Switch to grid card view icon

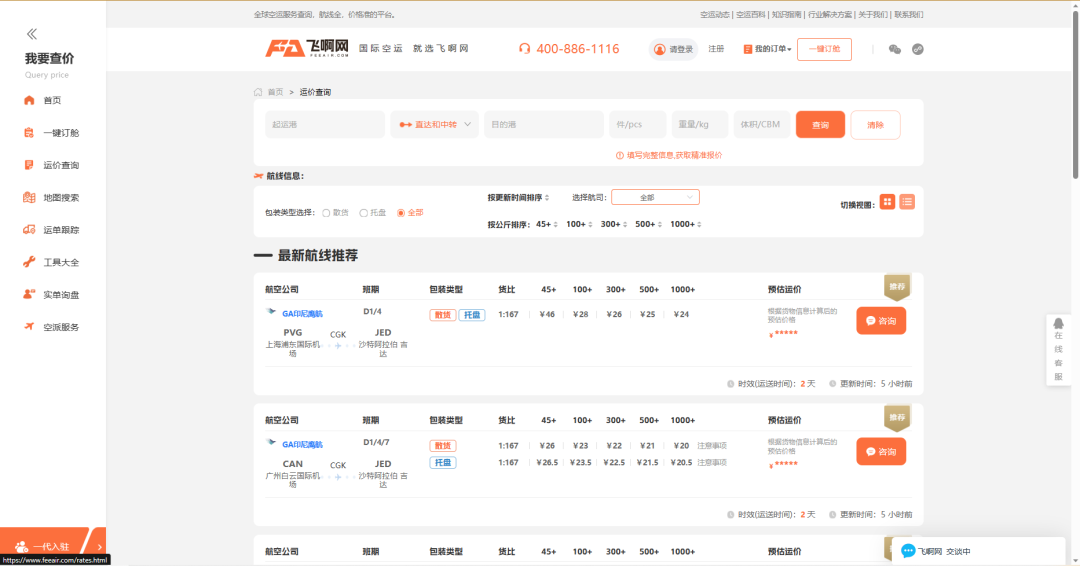887,202
